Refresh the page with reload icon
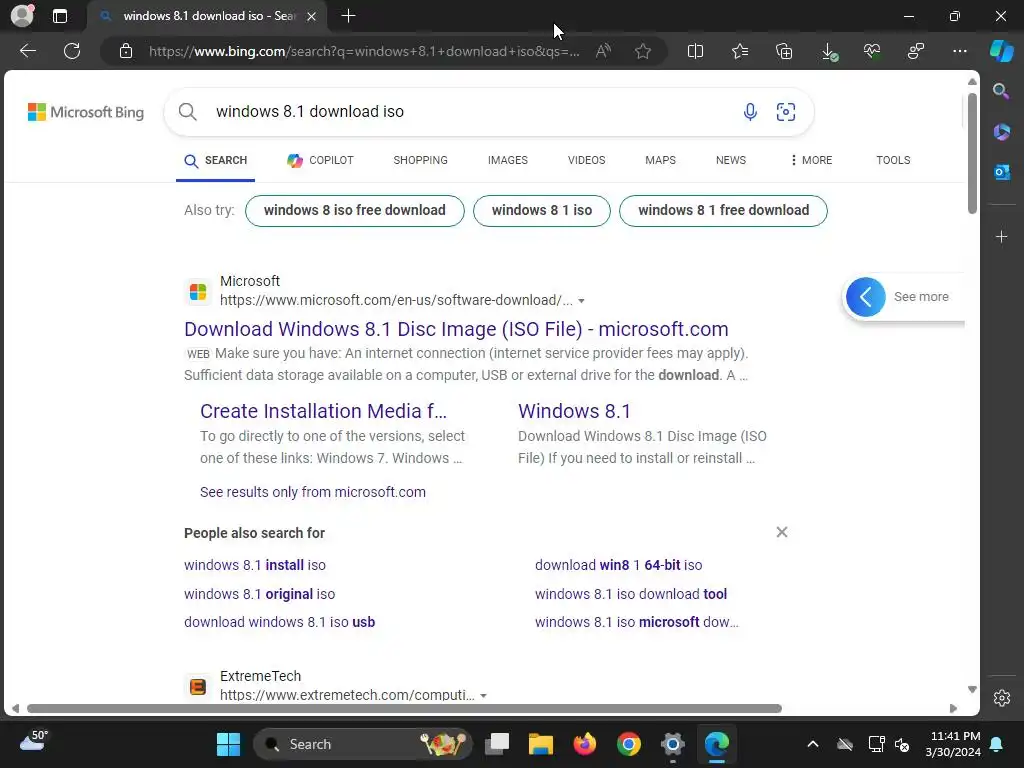 coord(72,51)
